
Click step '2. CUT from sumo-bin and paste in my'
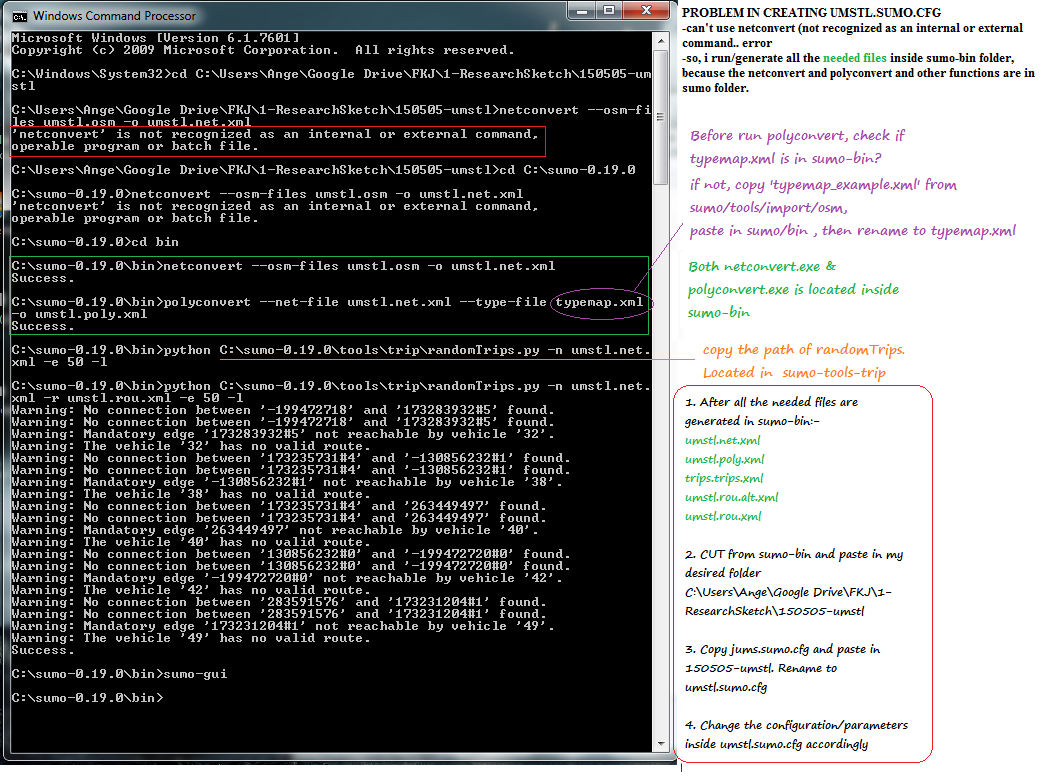(x=794, y=554)
